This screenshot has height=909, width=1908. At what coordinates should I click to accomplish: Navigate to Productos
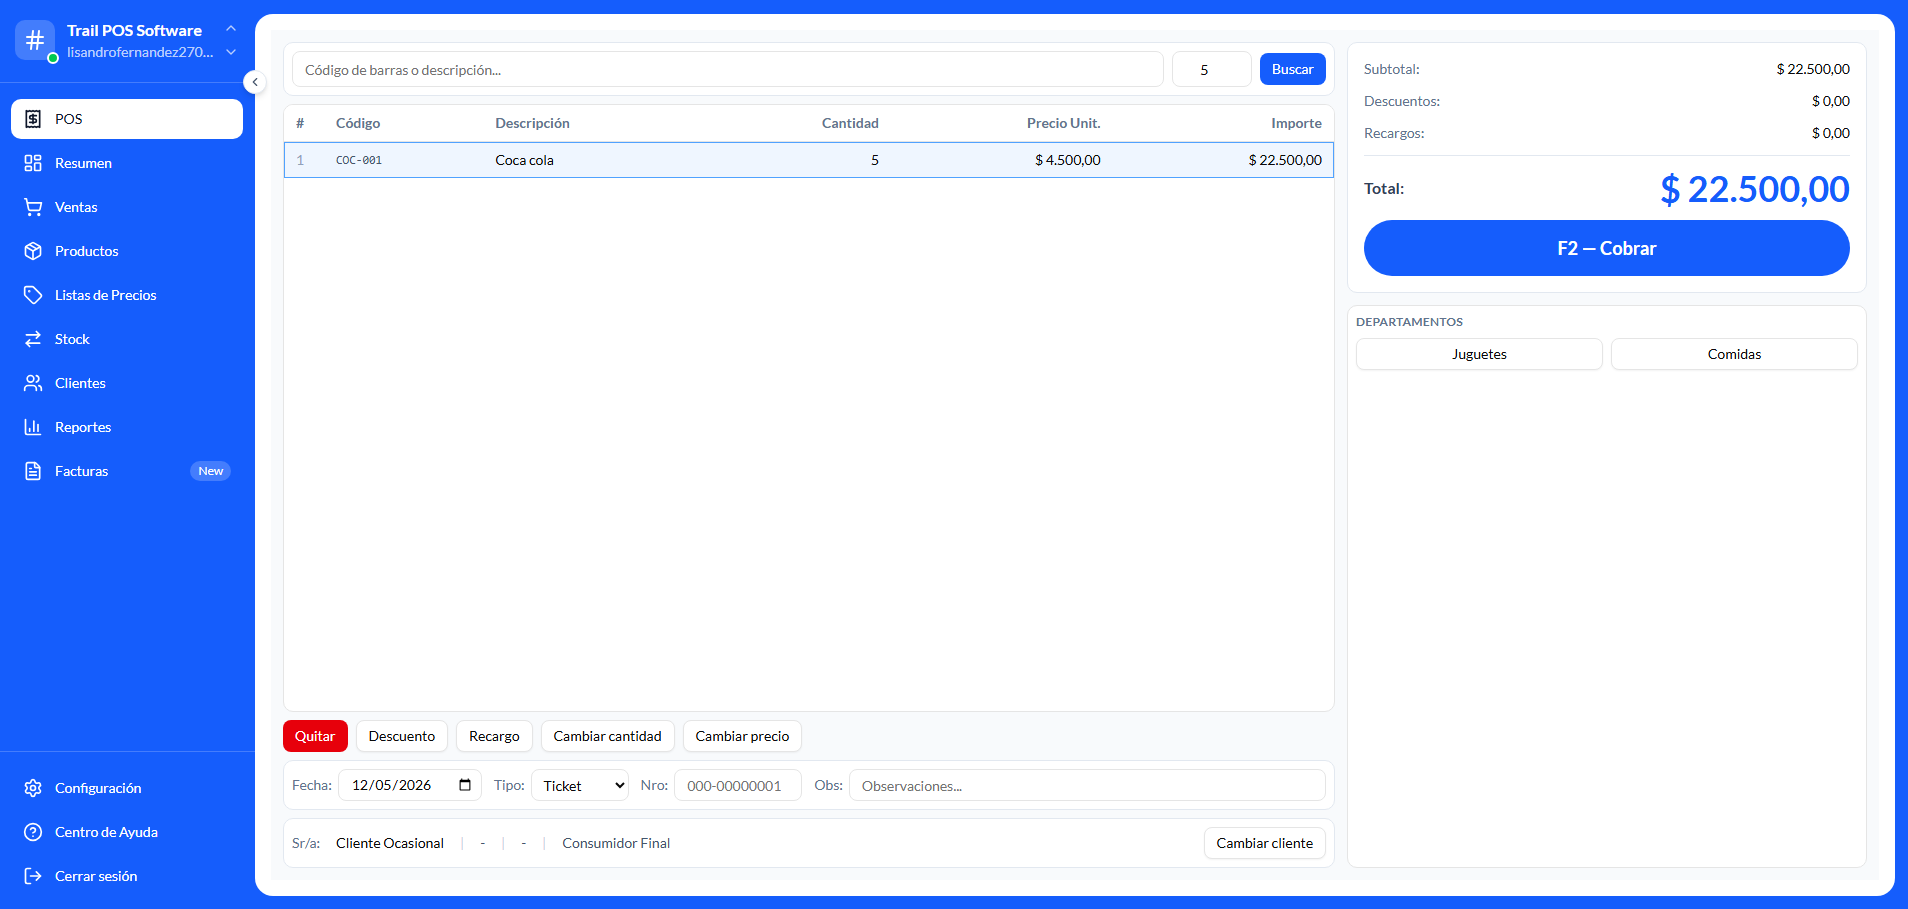[x=127, y=251]
